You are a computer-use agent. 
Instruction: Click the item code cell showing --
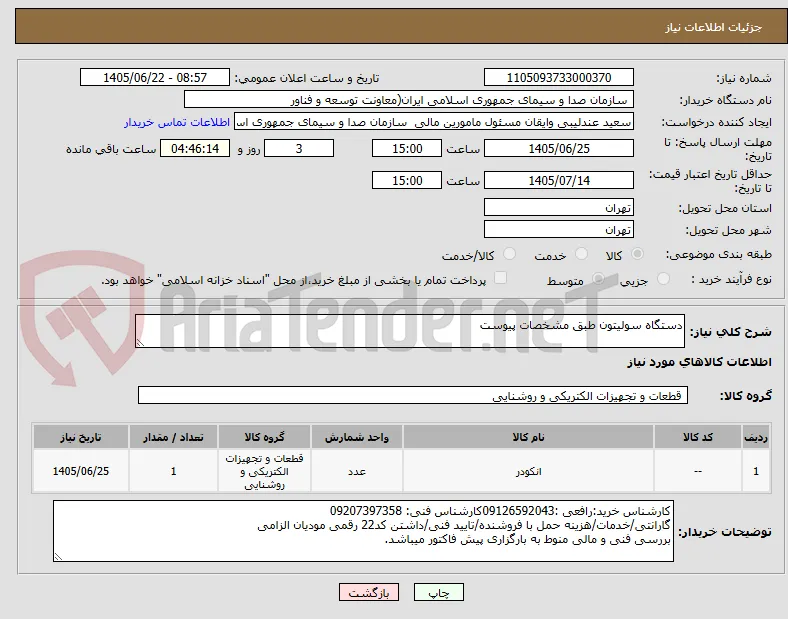(x=698, y=471)
